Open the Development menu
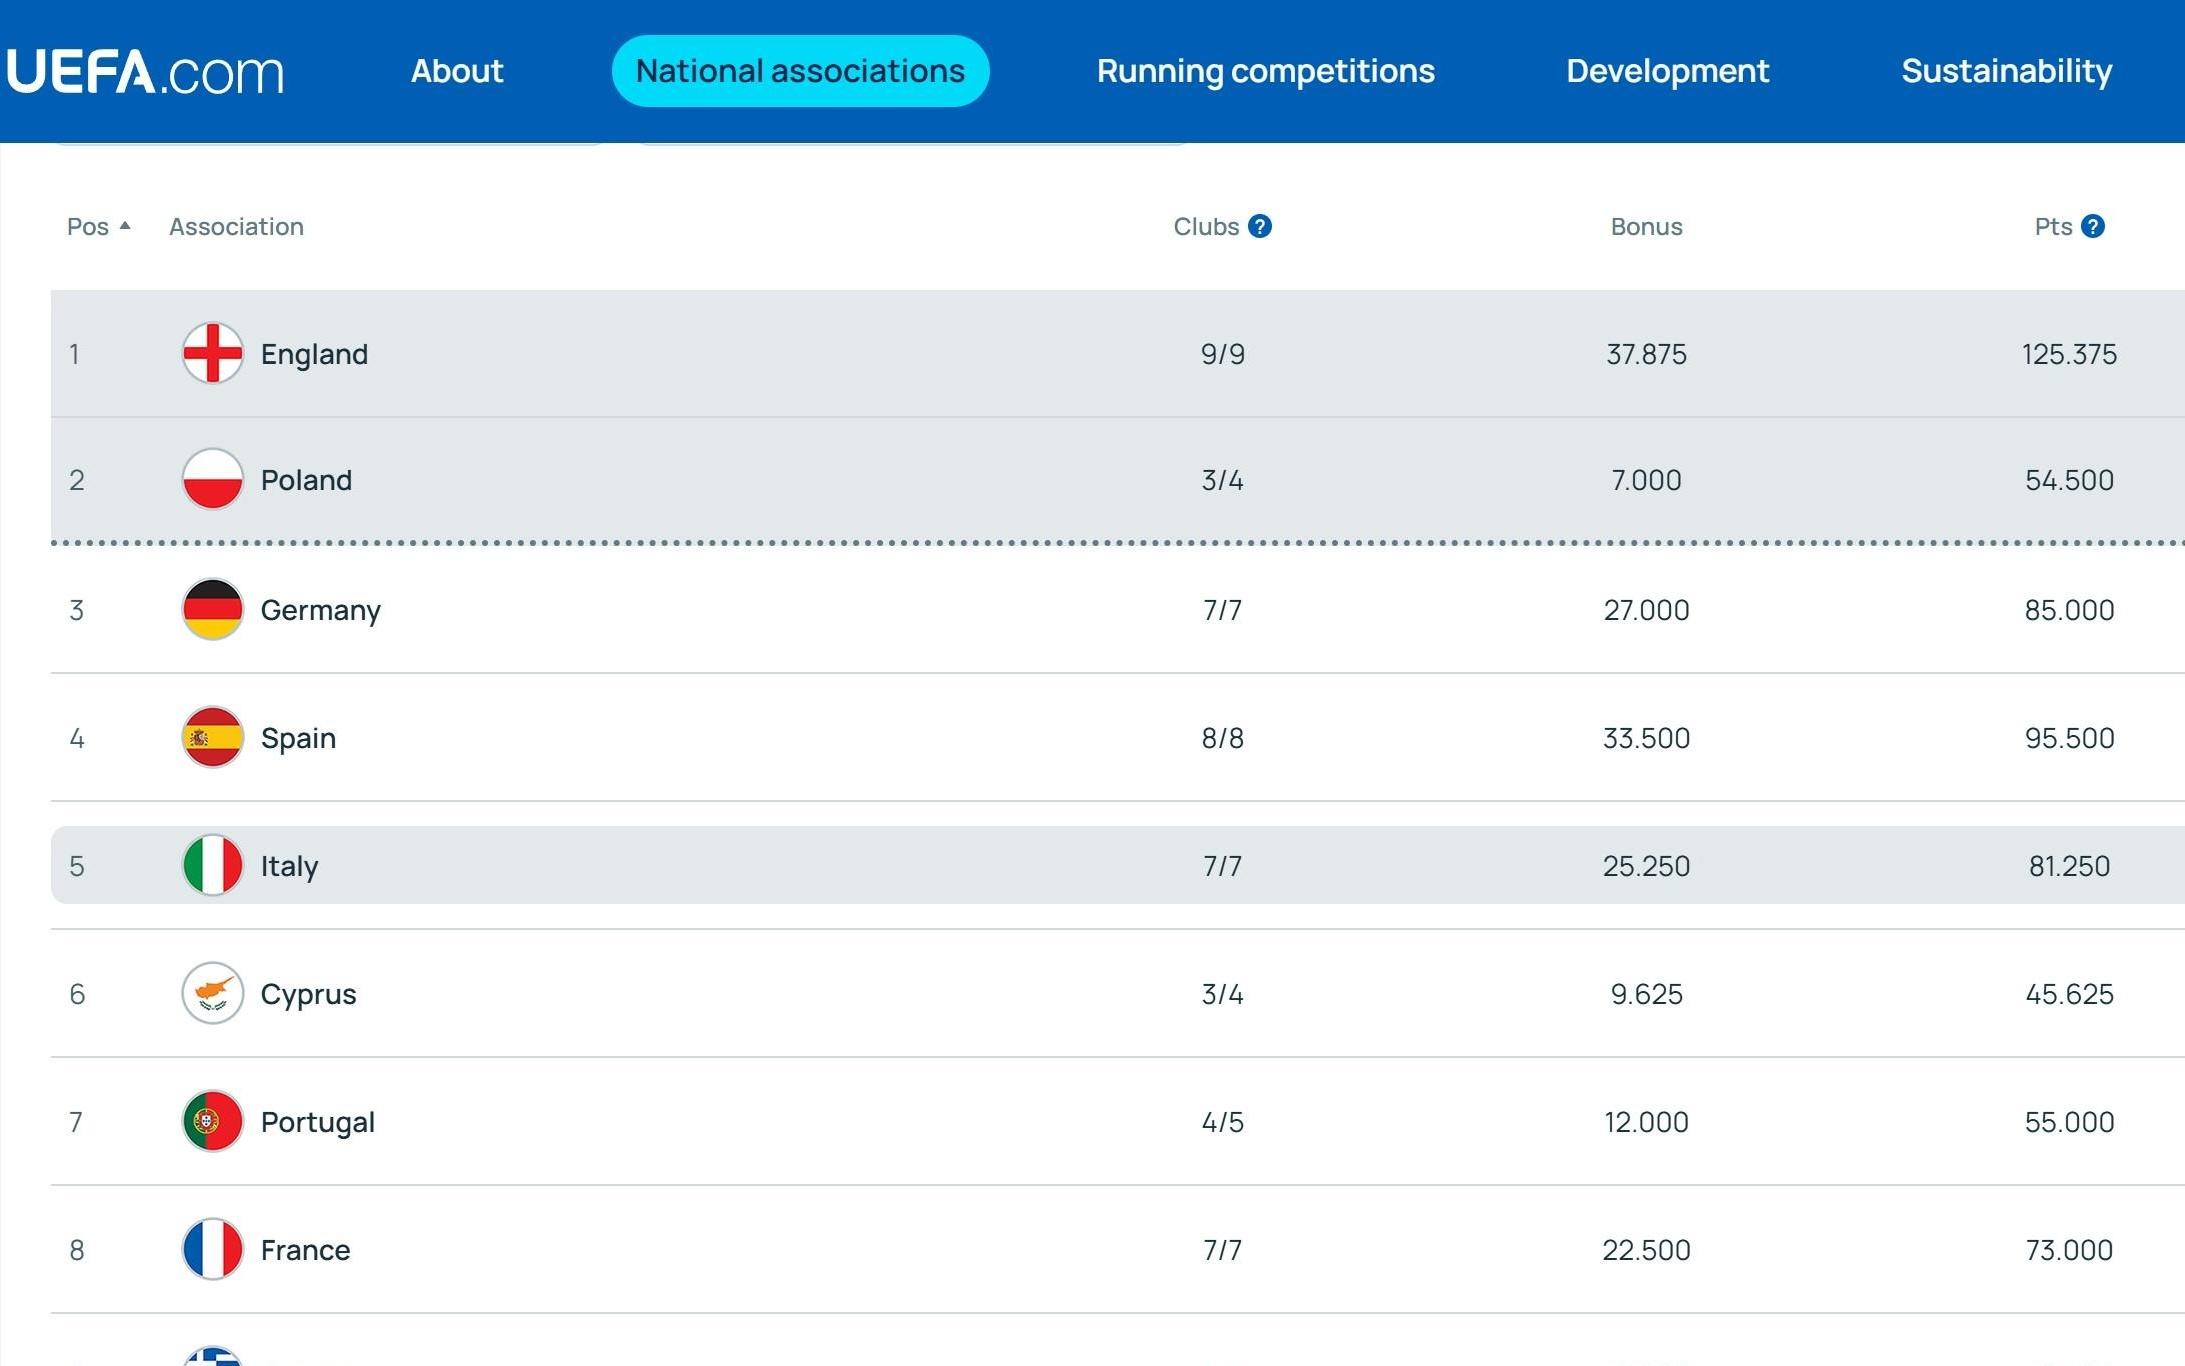The height and width of the screenshot is (1366, 2185). point(1667,71)
